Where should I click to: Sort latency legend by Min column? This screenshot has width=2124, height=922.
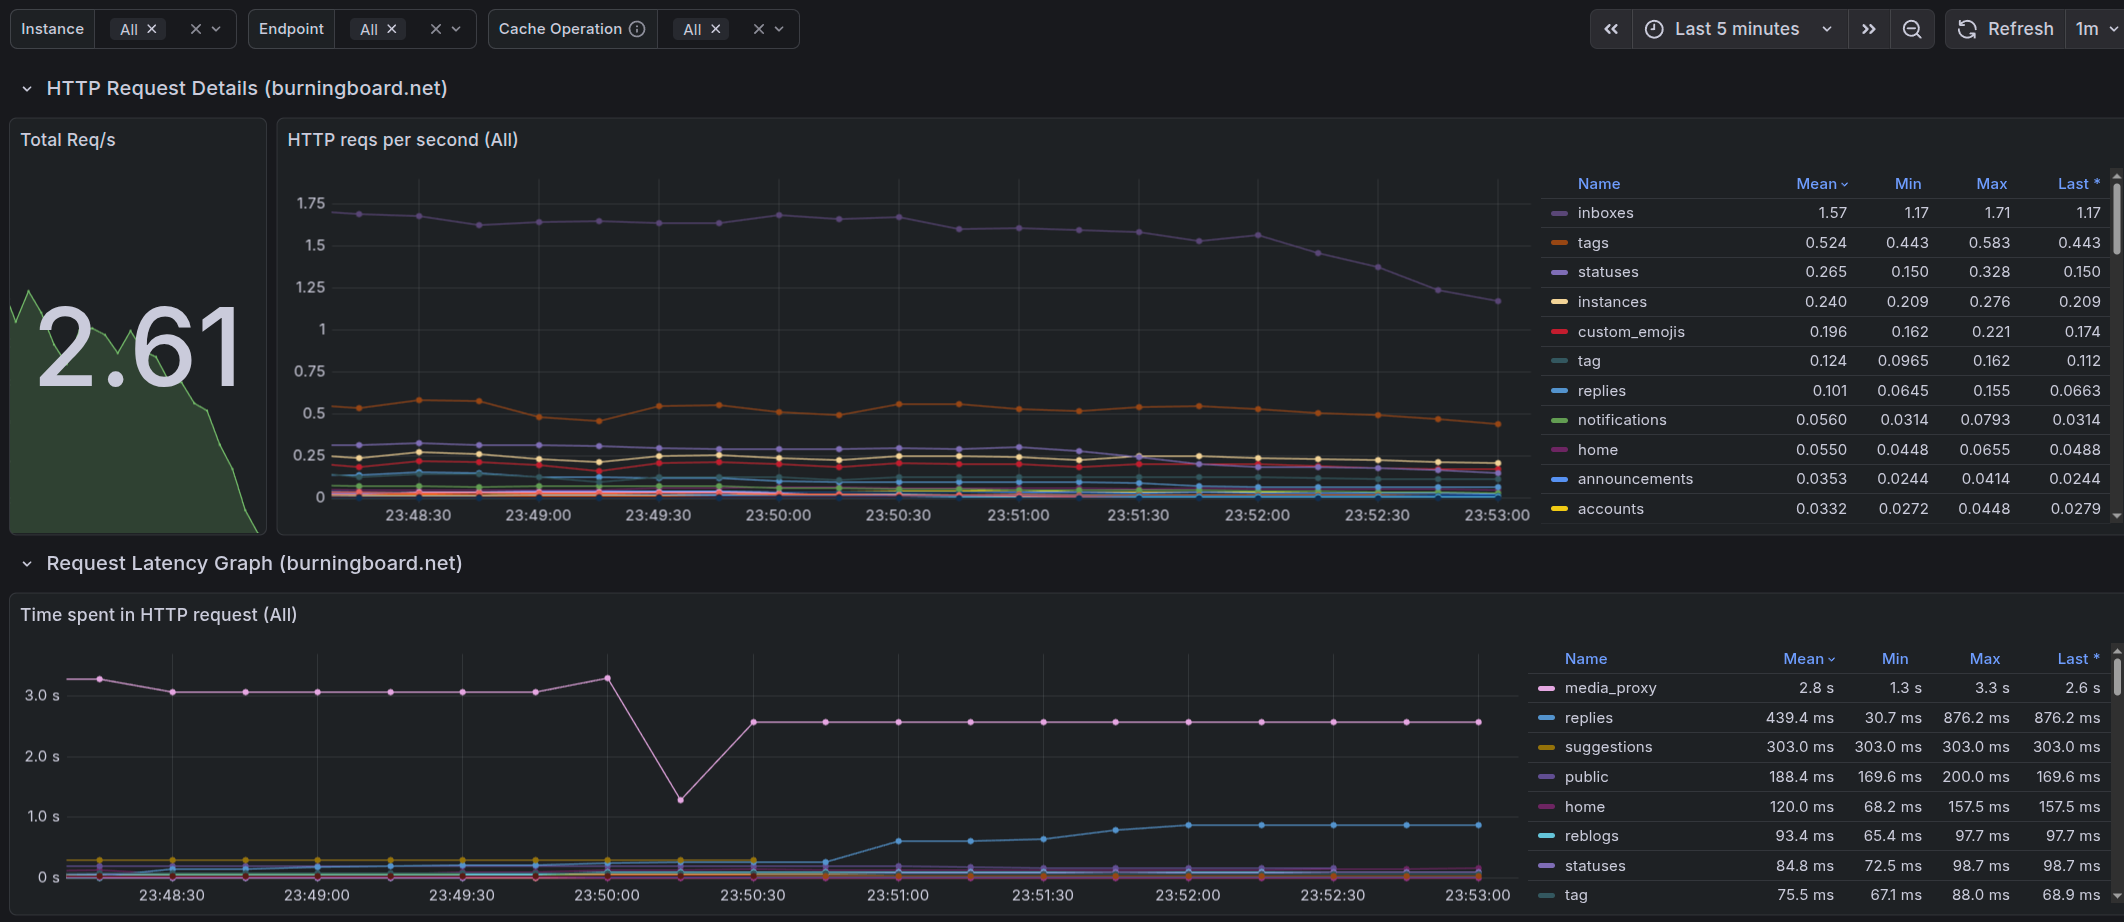tap(1894, 659)
